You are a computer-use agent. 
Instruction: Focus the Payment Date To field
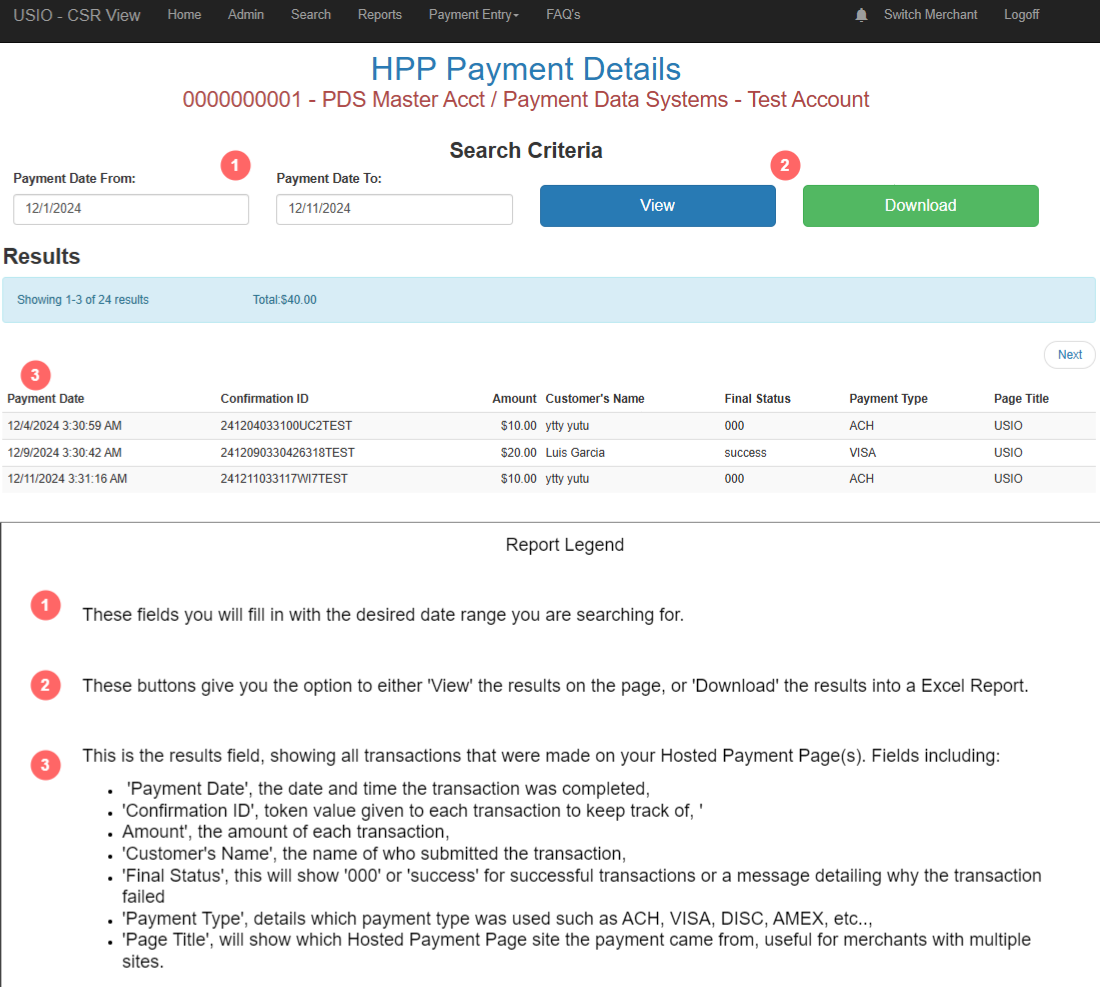tap(394, 209)
